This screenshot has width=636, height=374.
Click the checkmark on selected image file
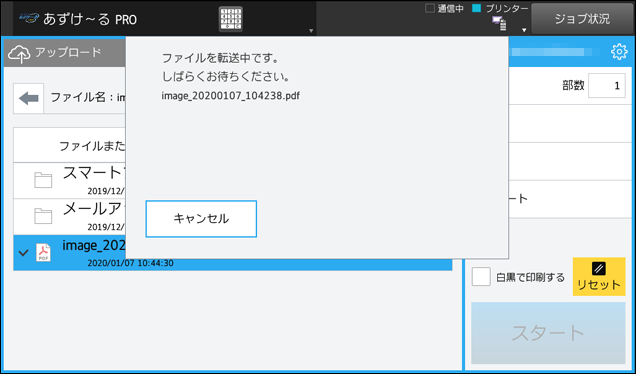(24, 253)
